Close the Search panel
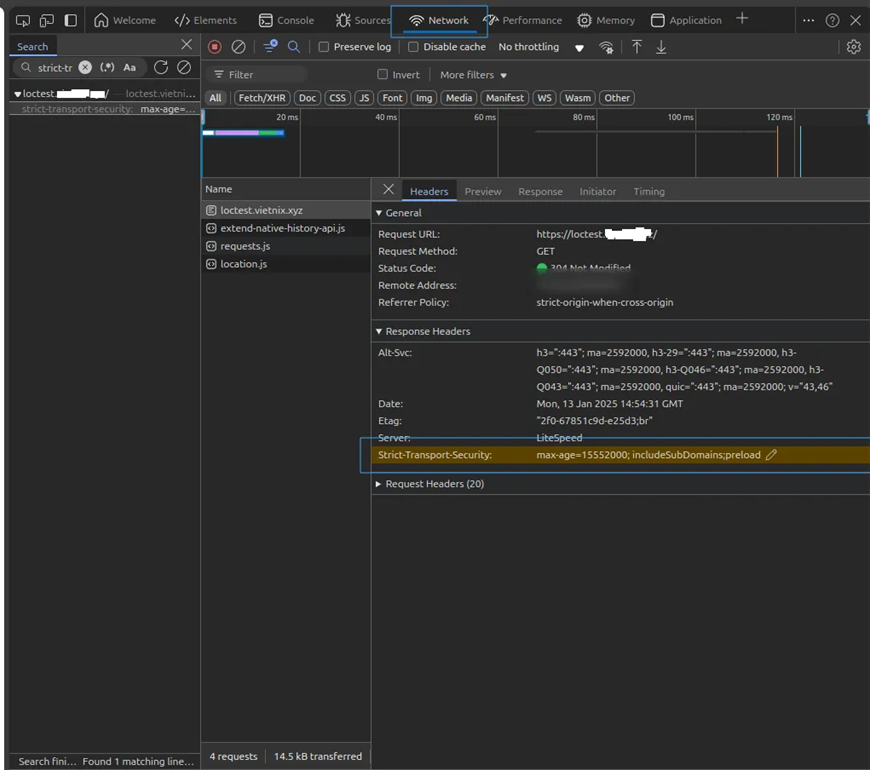The width and height of the screenshot is (870, 770). click(186, 44)
